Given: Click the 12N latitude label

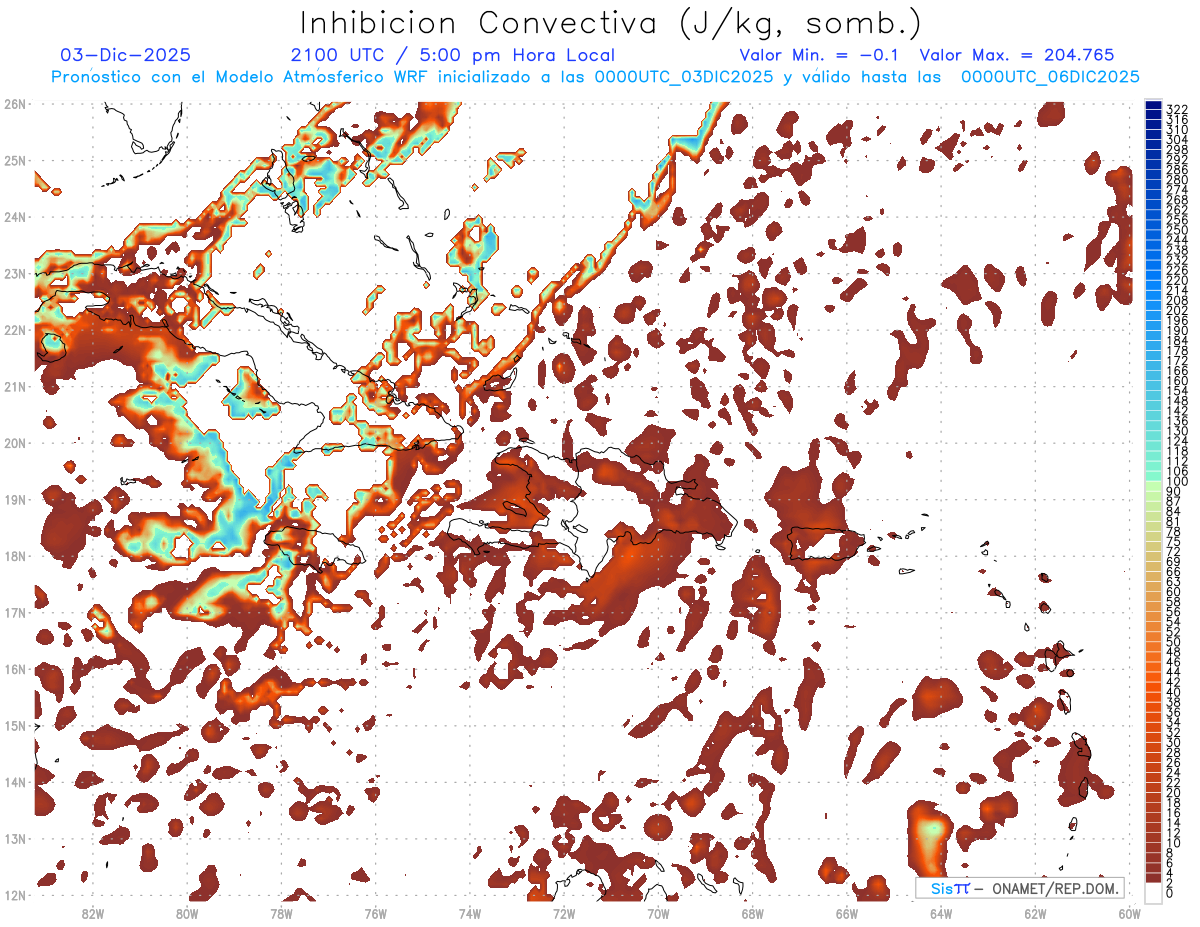Looking at the screenshot, I should [x=15, y=895].
